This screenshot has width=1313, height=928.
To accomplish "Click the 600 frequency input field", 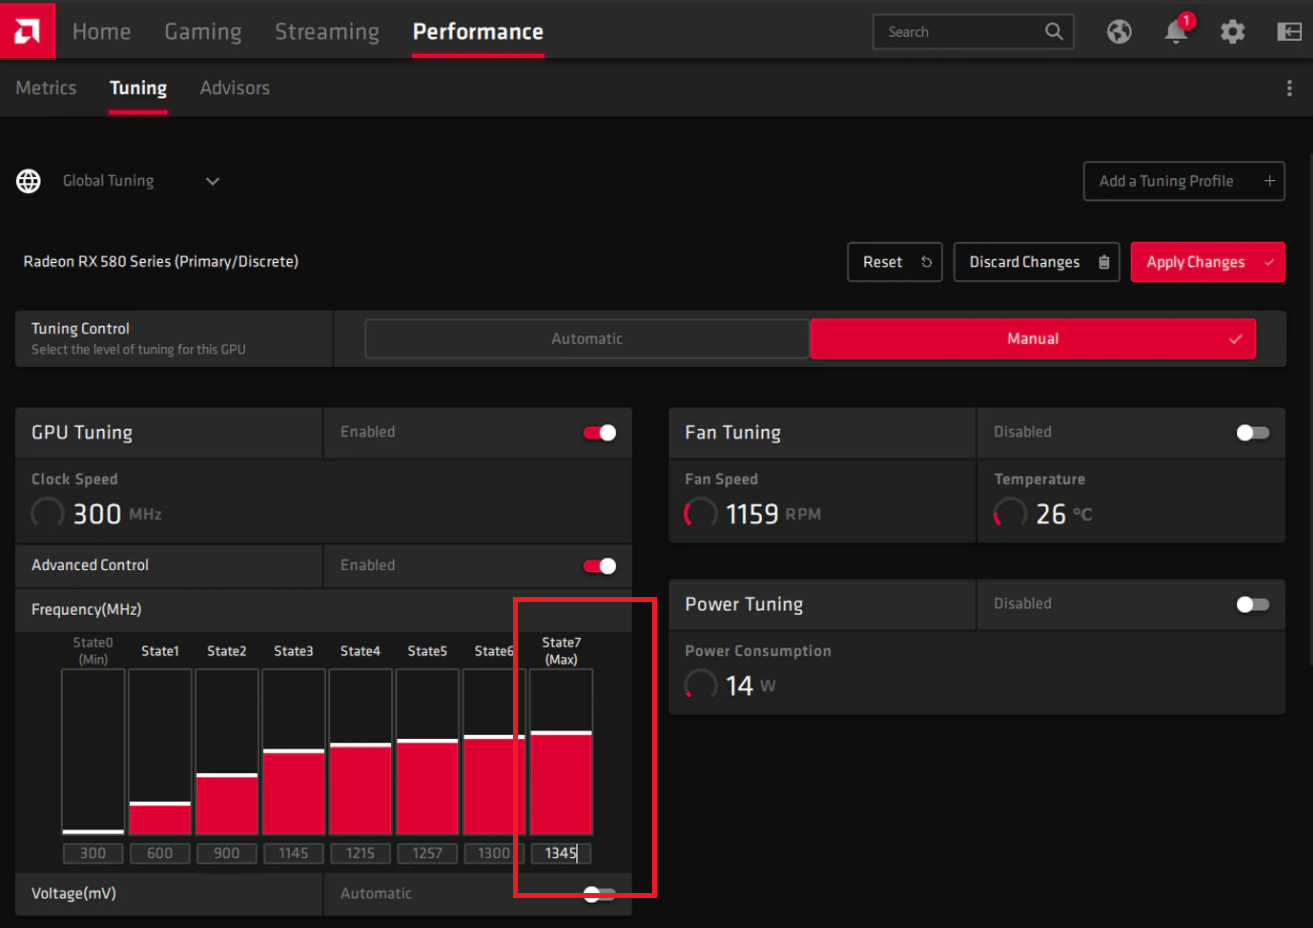I will (x=160, y=853).
